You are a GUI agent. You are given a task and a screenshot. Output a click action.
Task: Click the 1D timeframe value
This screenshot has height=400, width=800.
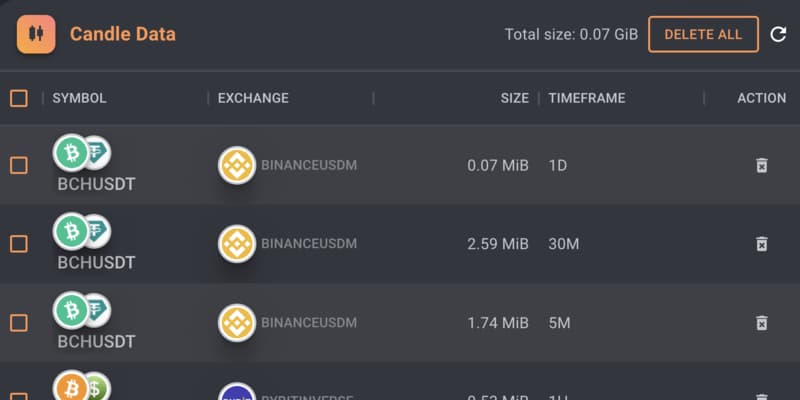pyautogui.click(x=558, y=166)
